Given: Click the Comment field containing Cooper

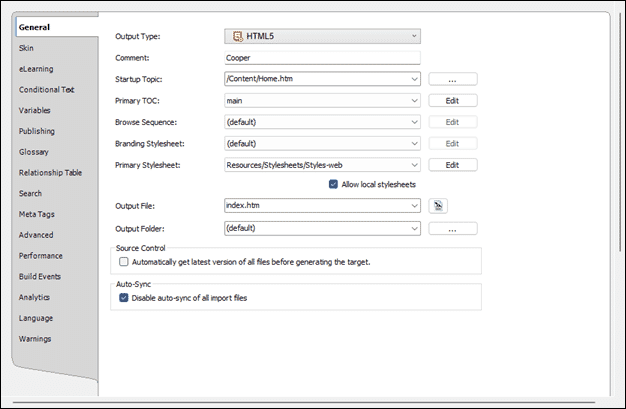Looking at the screenshot, I should [322, 58].
